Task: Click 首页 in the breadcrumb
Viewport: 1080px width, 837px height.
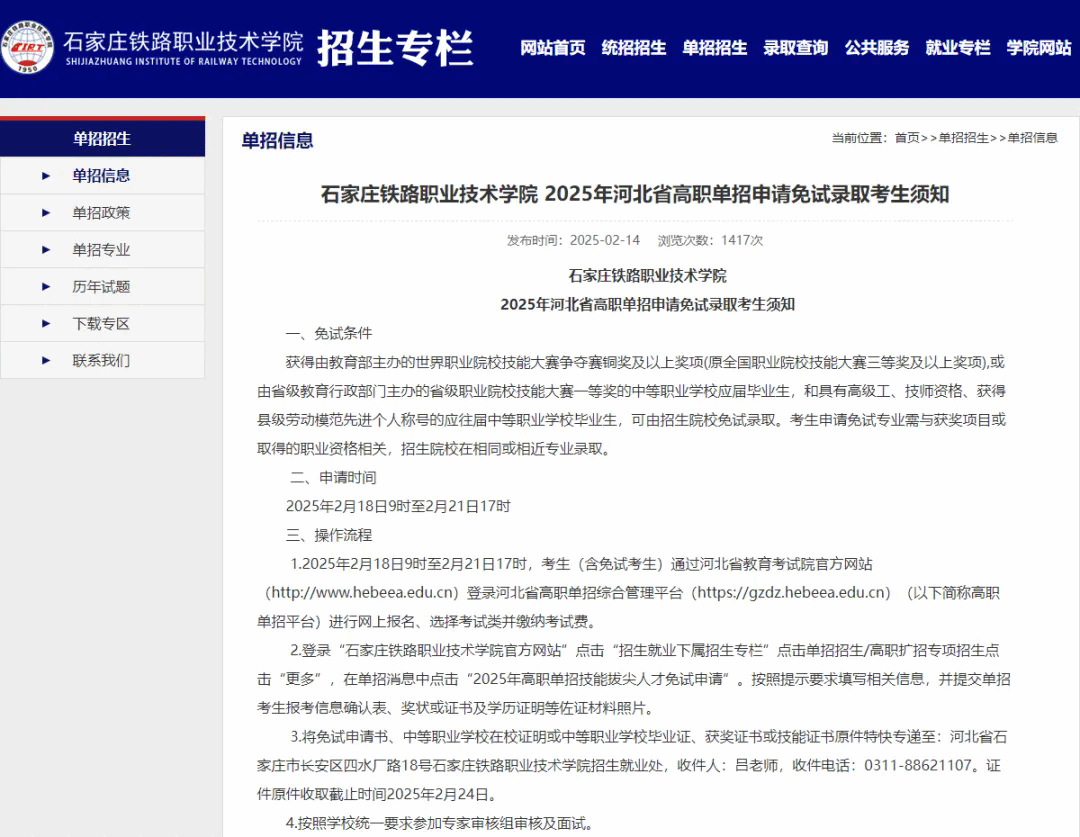Action: (x=907, y=138)
